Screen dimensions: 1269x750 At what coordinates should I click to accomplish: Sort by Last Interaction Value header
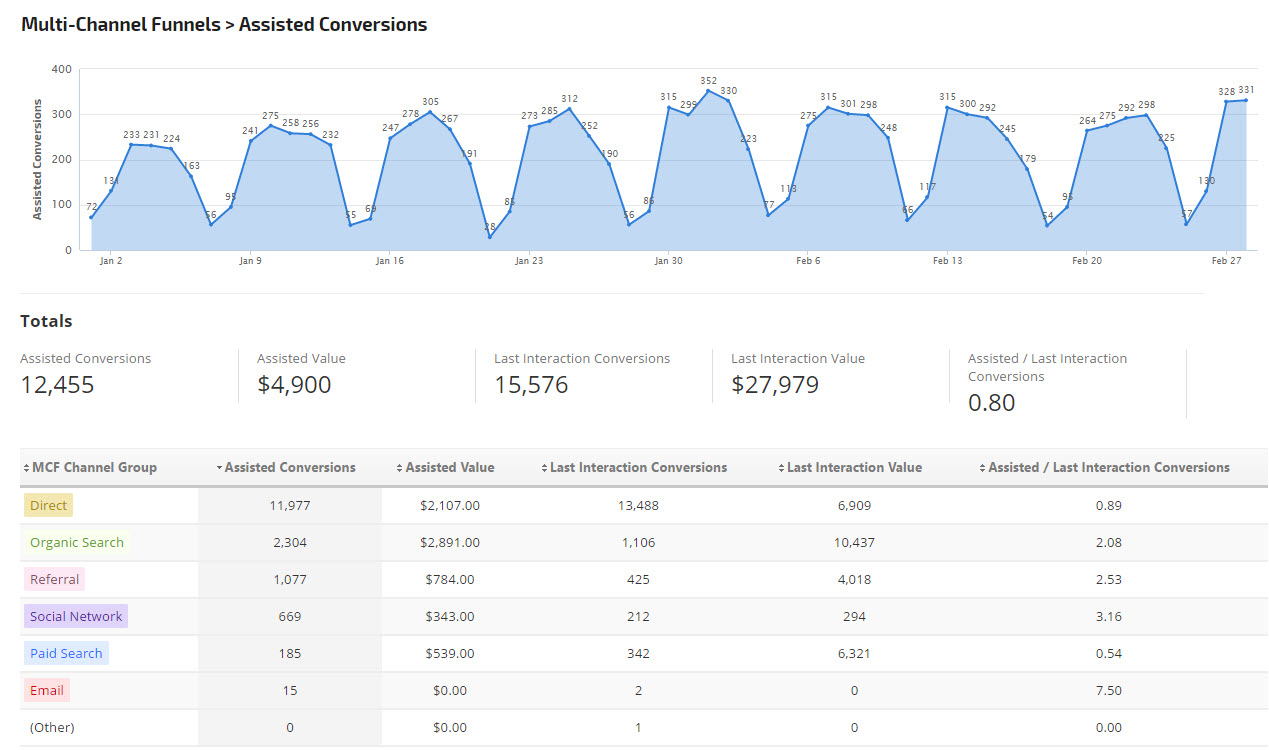coord(853,467)
